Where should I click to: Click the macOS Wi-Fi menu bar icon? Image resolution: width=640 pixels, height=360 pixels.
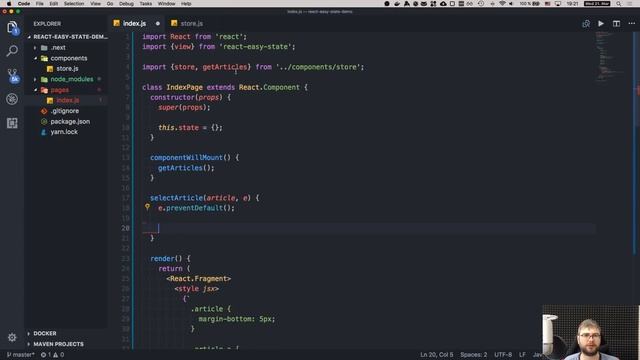coord(502,4)
